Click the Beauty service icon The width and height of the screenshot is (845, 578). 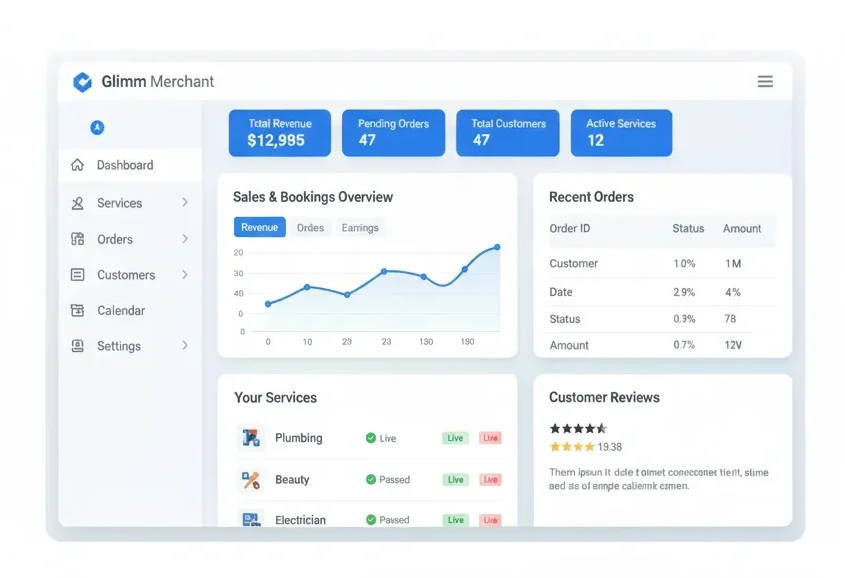(x=251, y=480)
